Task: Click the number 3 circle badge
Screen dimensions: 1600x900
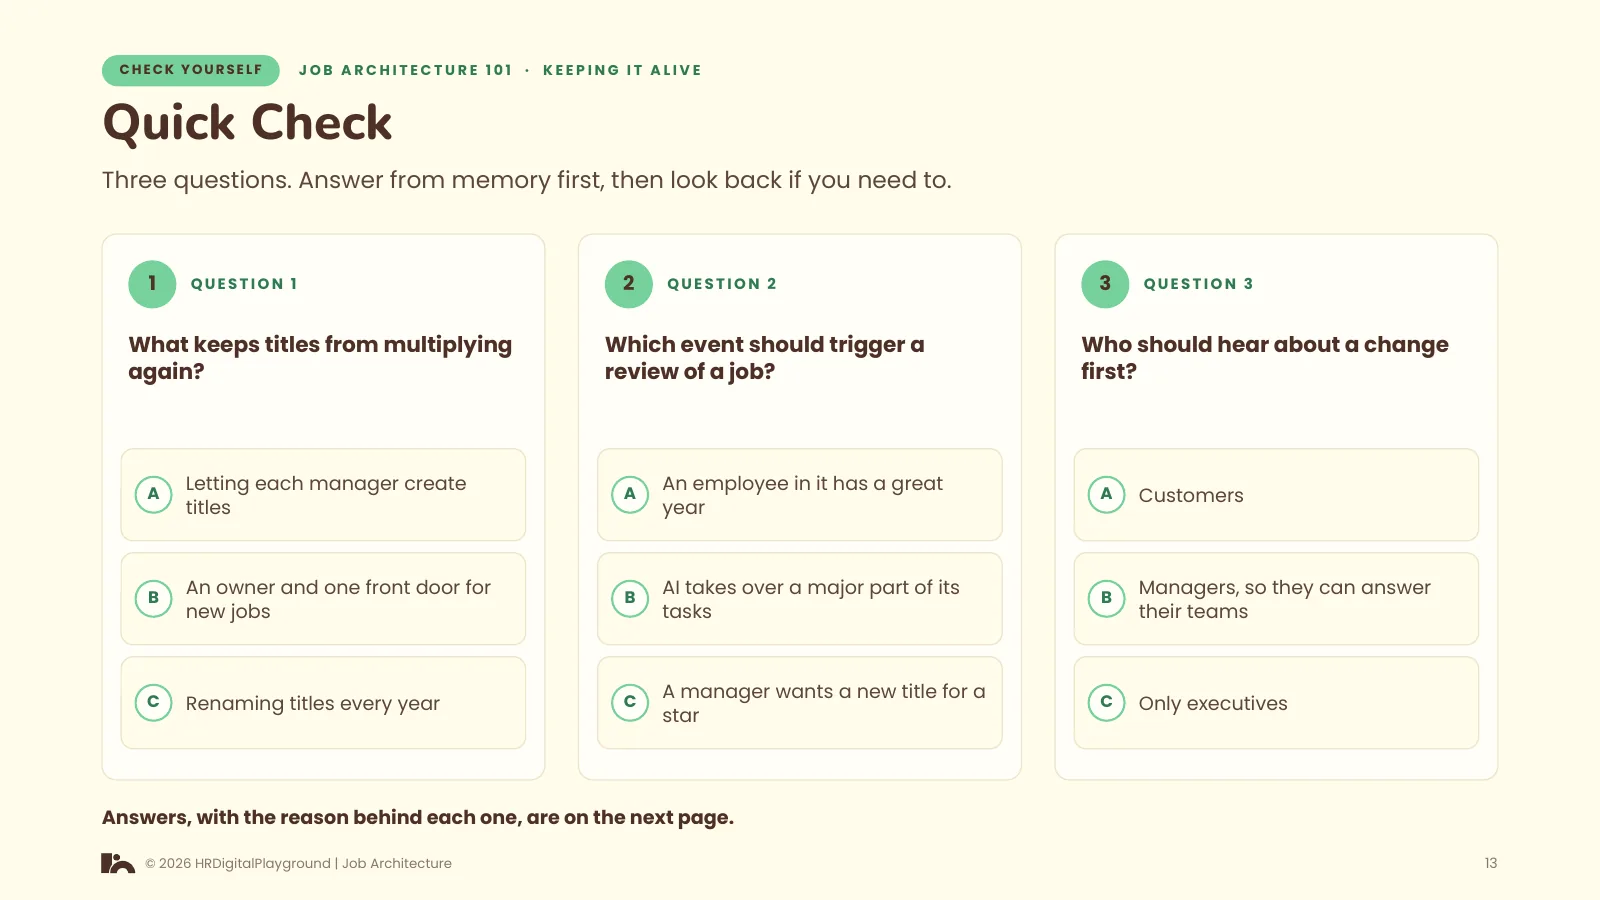Action: click(1105, 284)
